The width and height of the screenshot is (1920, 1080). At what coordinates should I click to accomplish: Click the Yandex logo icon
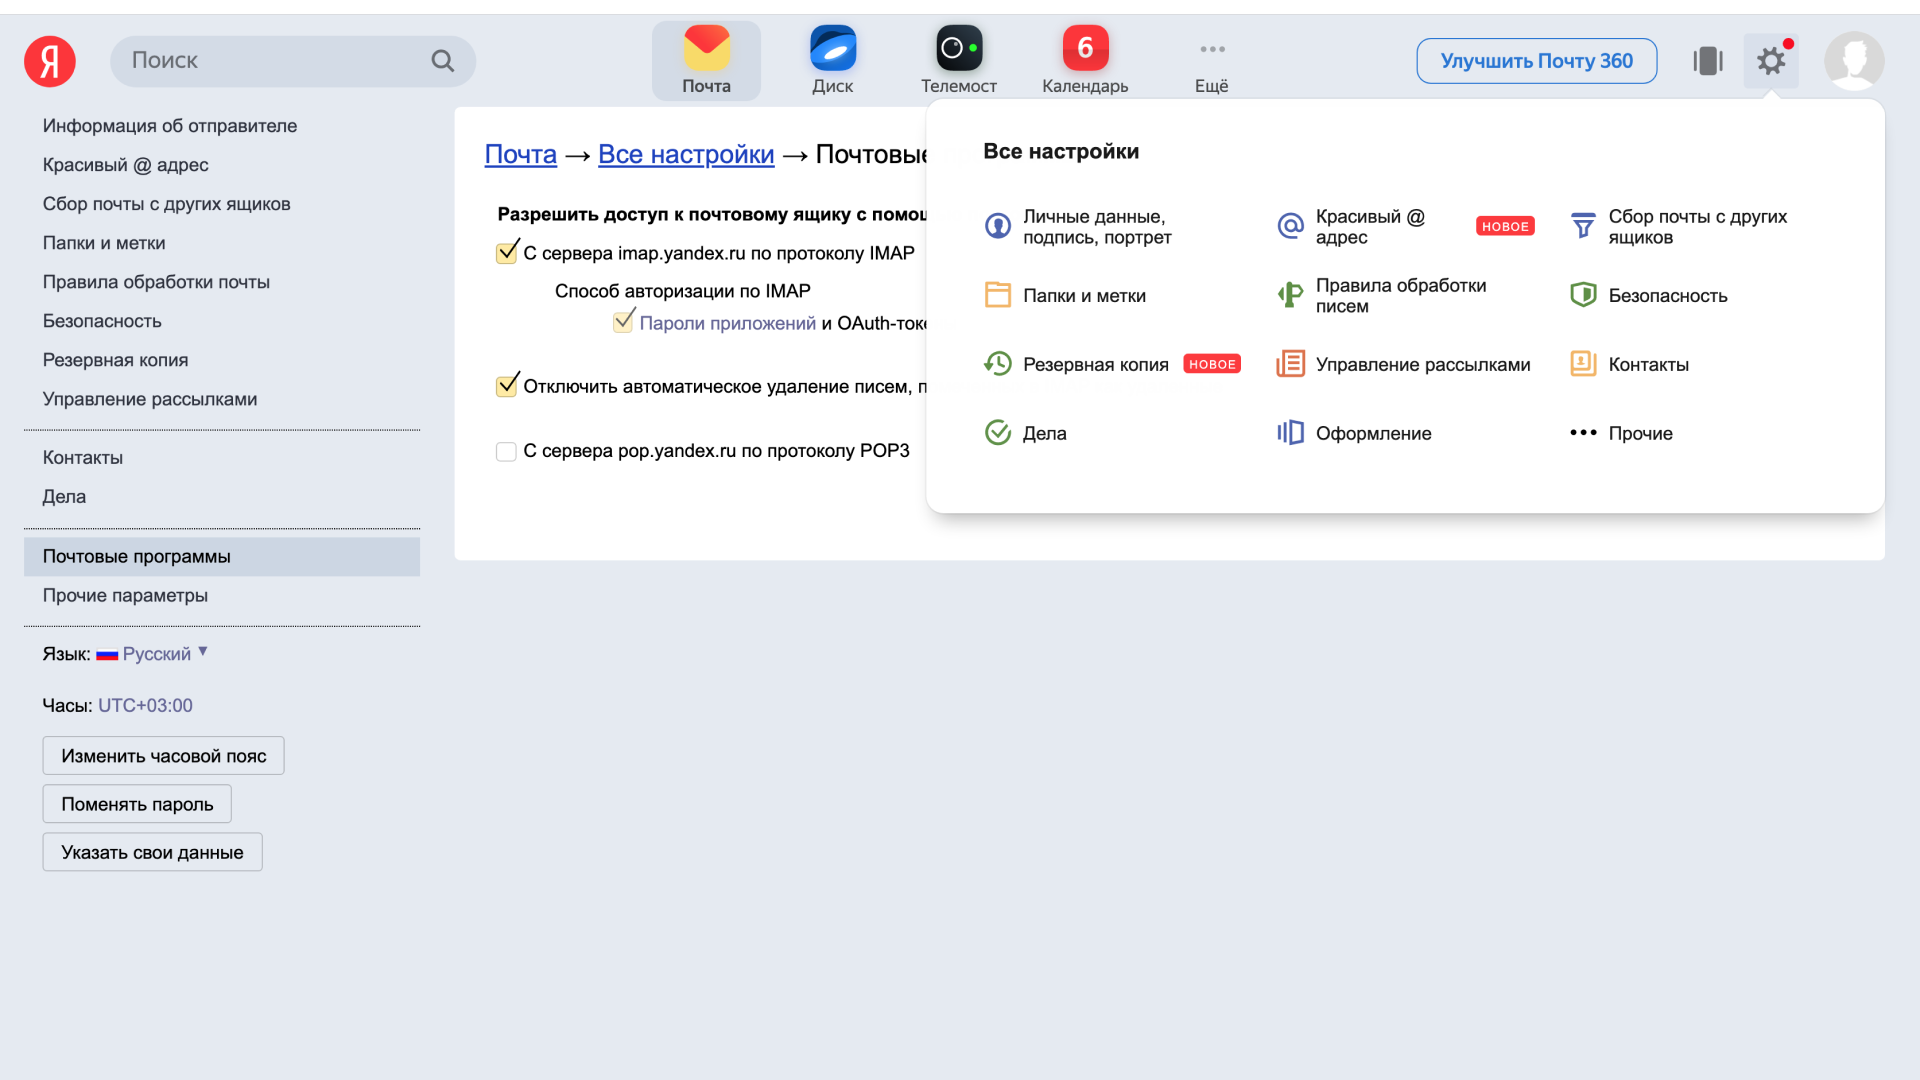pos(50,61)
